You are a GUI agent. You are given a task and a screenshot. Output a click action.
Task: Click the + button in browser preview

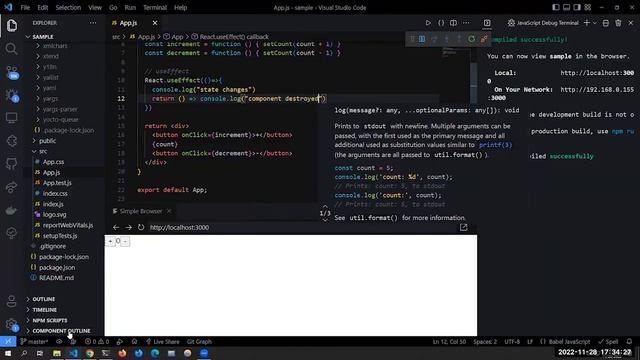pyautogui.click(x=110, y=241)
